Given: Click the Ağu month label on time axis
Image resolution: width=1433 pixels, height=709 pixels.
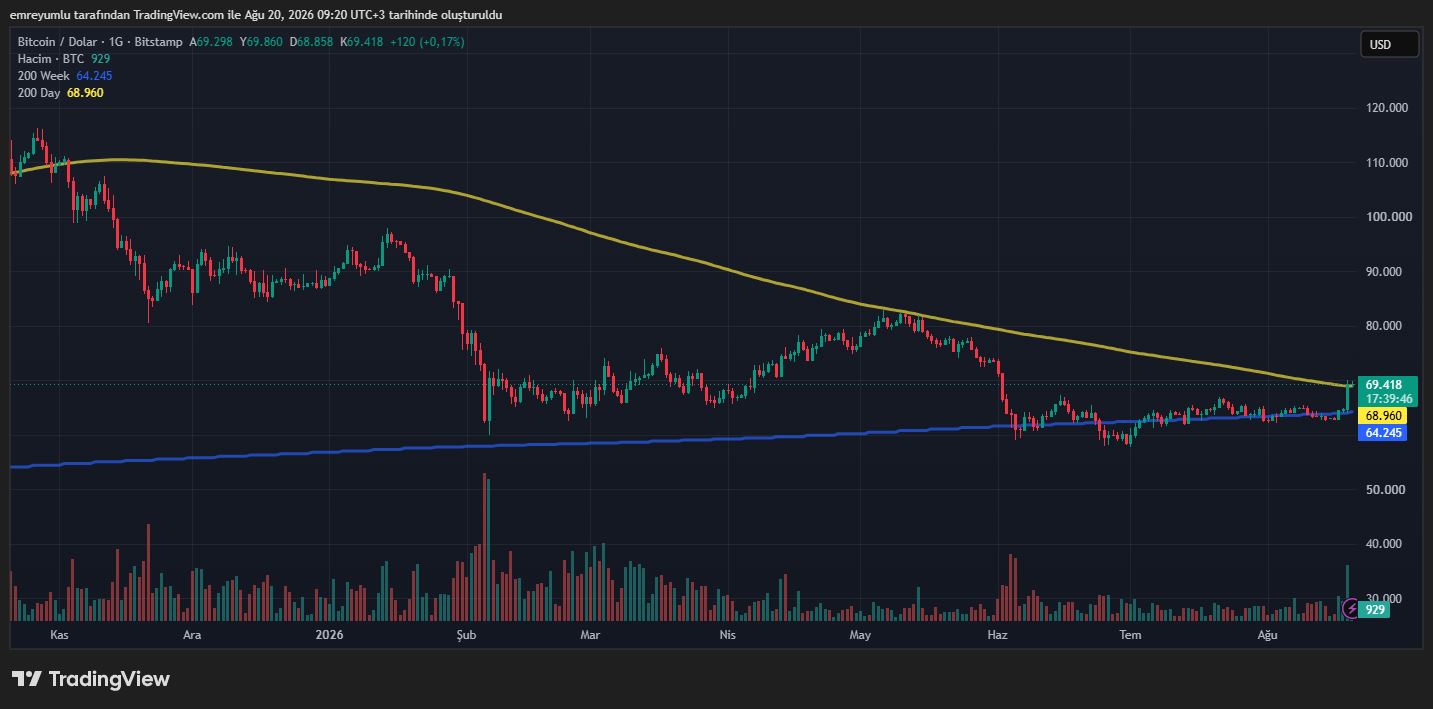Looking at the screenshot, I should (x=1267, y=635).
